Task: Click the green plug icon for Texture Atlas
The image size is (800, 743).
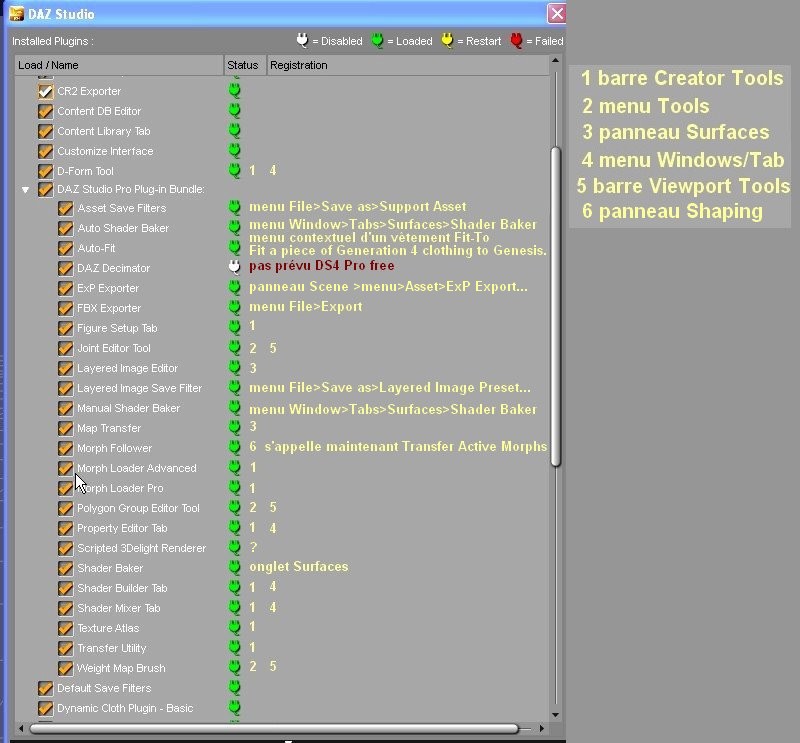Action: (234, 628)
